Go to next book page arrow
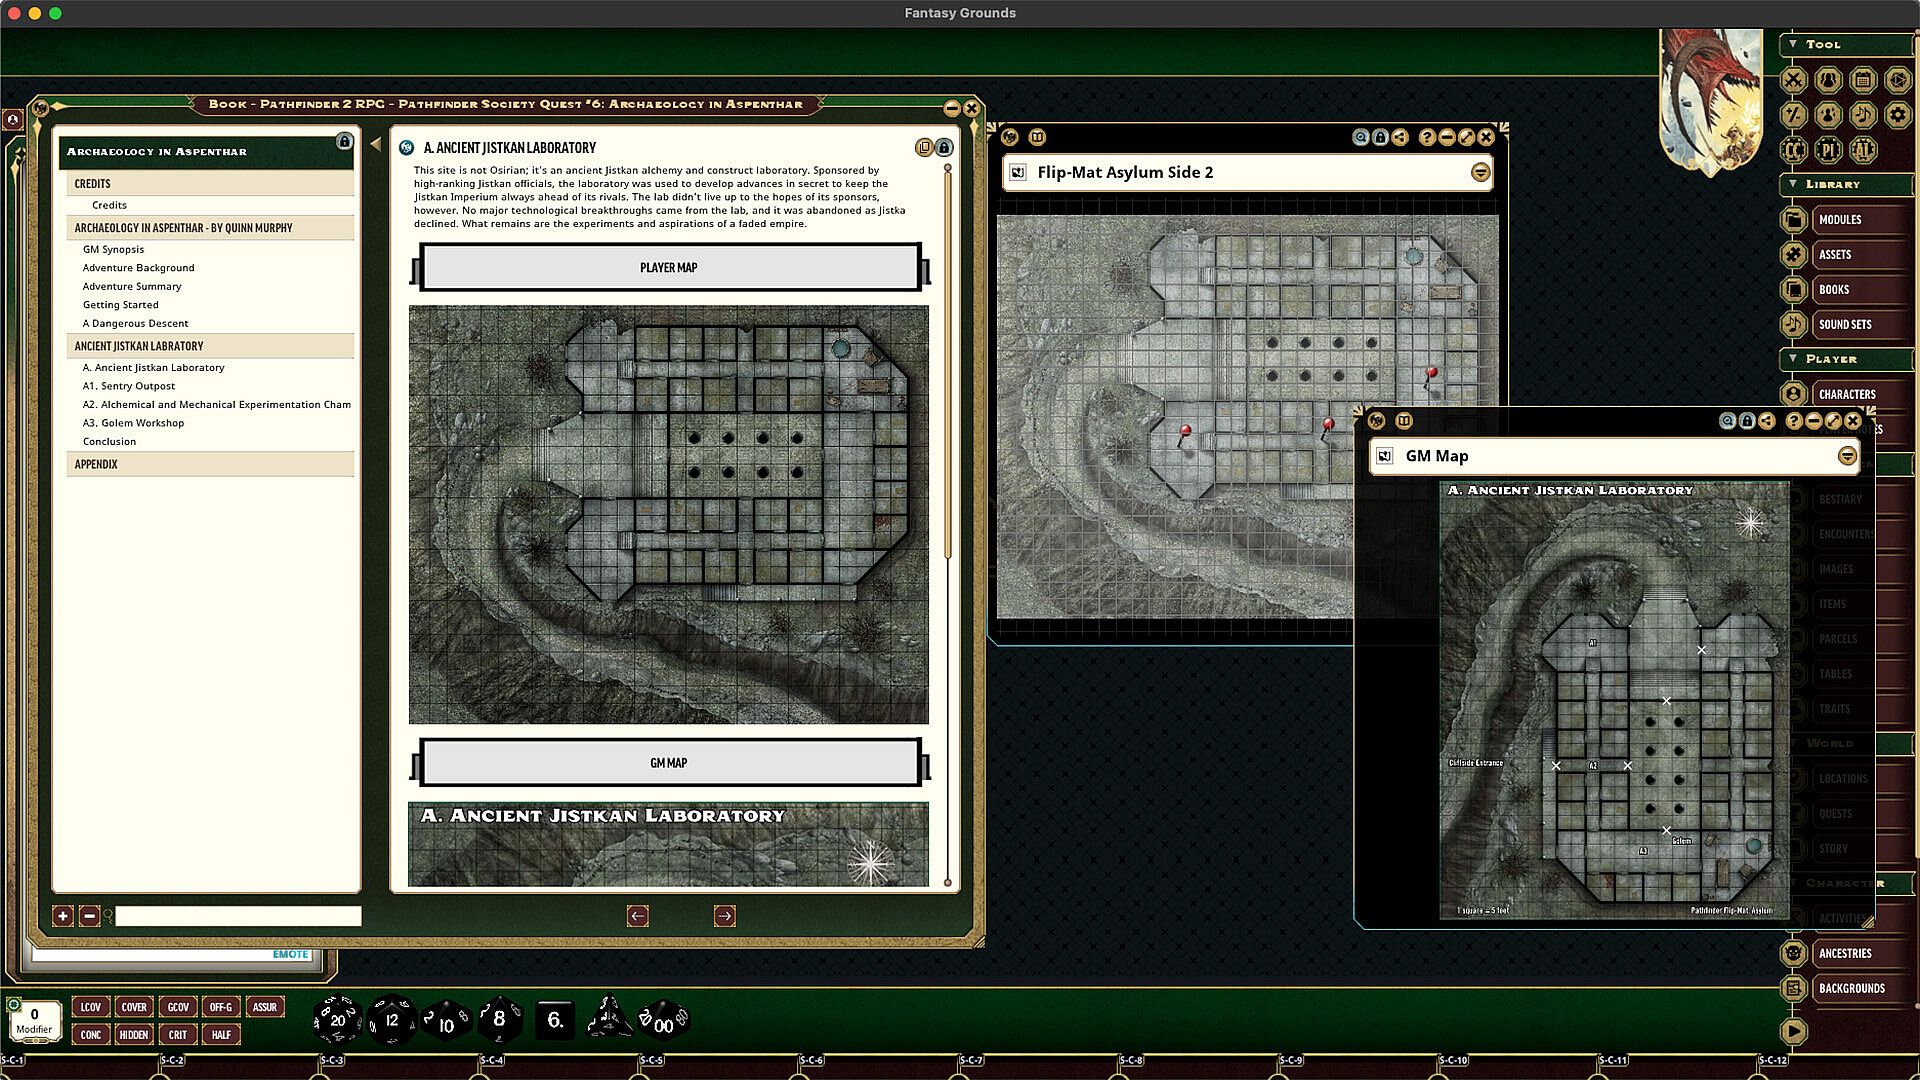The height and width of the screenshot is (1080, 1920). (725, 916)
